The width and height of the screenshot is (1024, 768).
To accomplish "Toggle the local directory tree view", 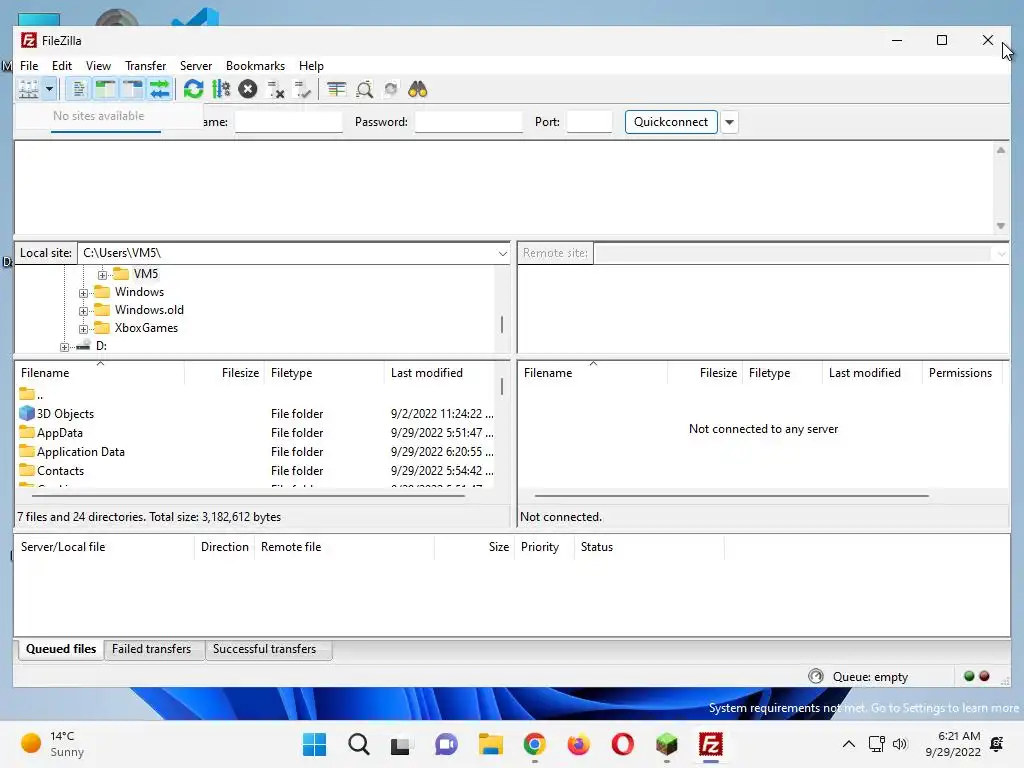I will tap(105, 89).
